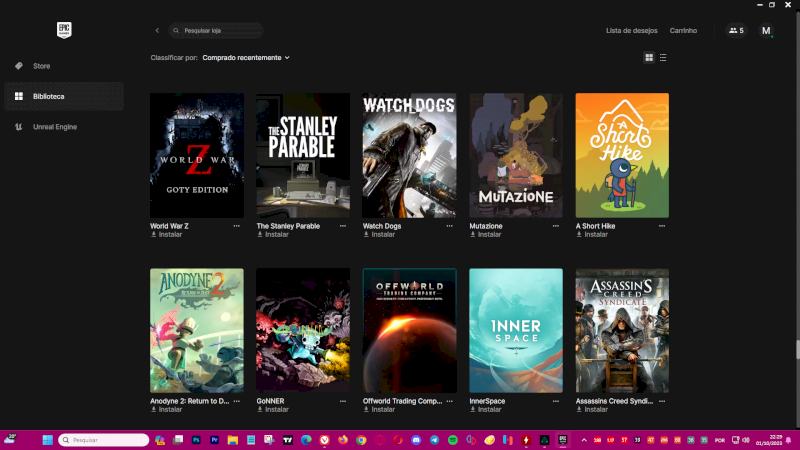Viewport: 800px width, 450px height.
Task: Install GoNNER
Action: pyautogui.click(x=273, y=410)
